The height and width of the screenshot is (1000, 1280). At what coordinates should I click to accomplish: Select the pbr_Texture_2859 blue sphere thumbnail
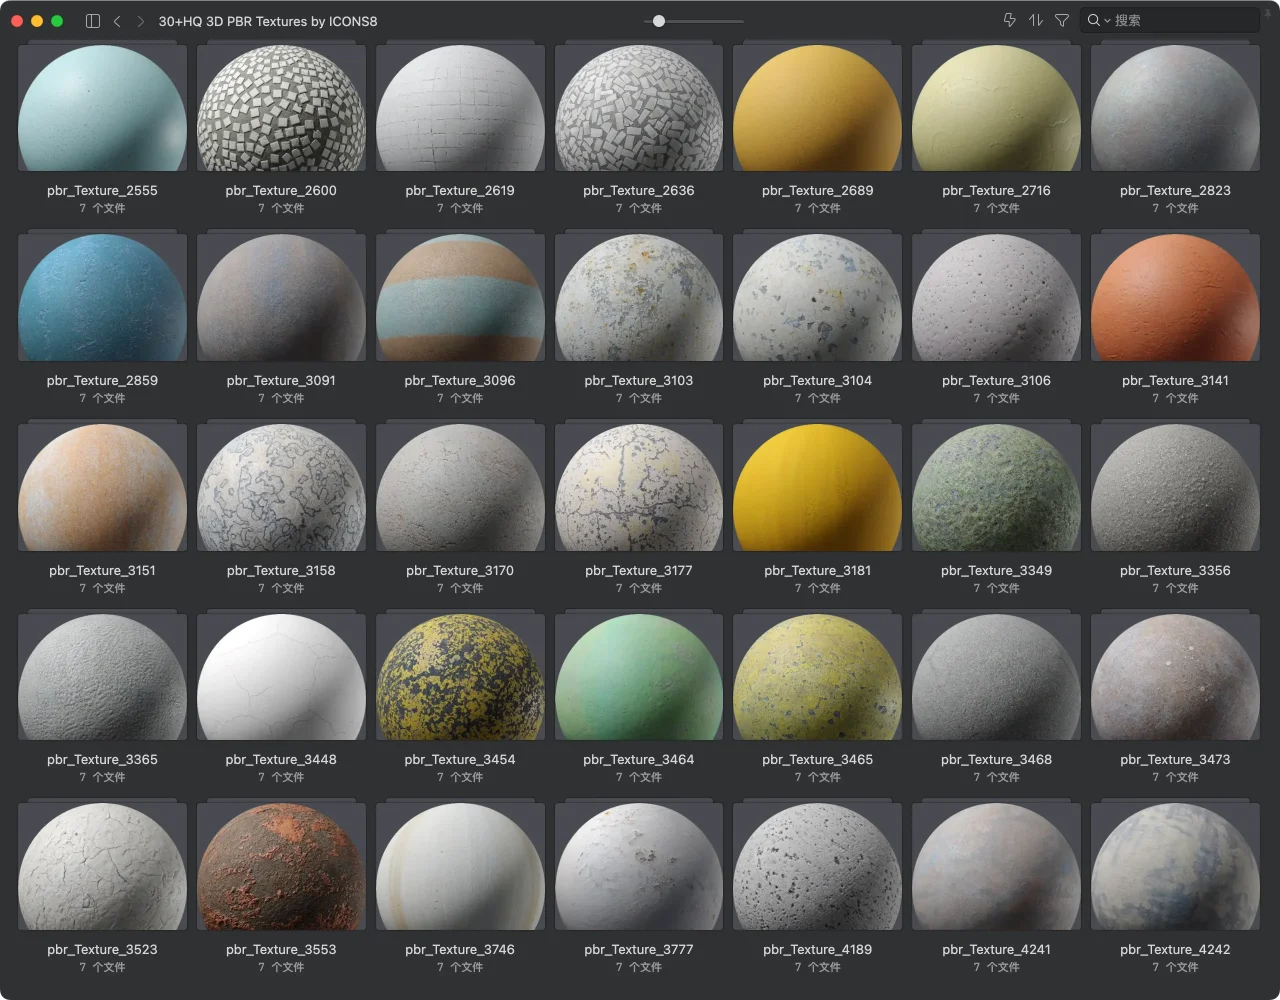click(102, 298)
